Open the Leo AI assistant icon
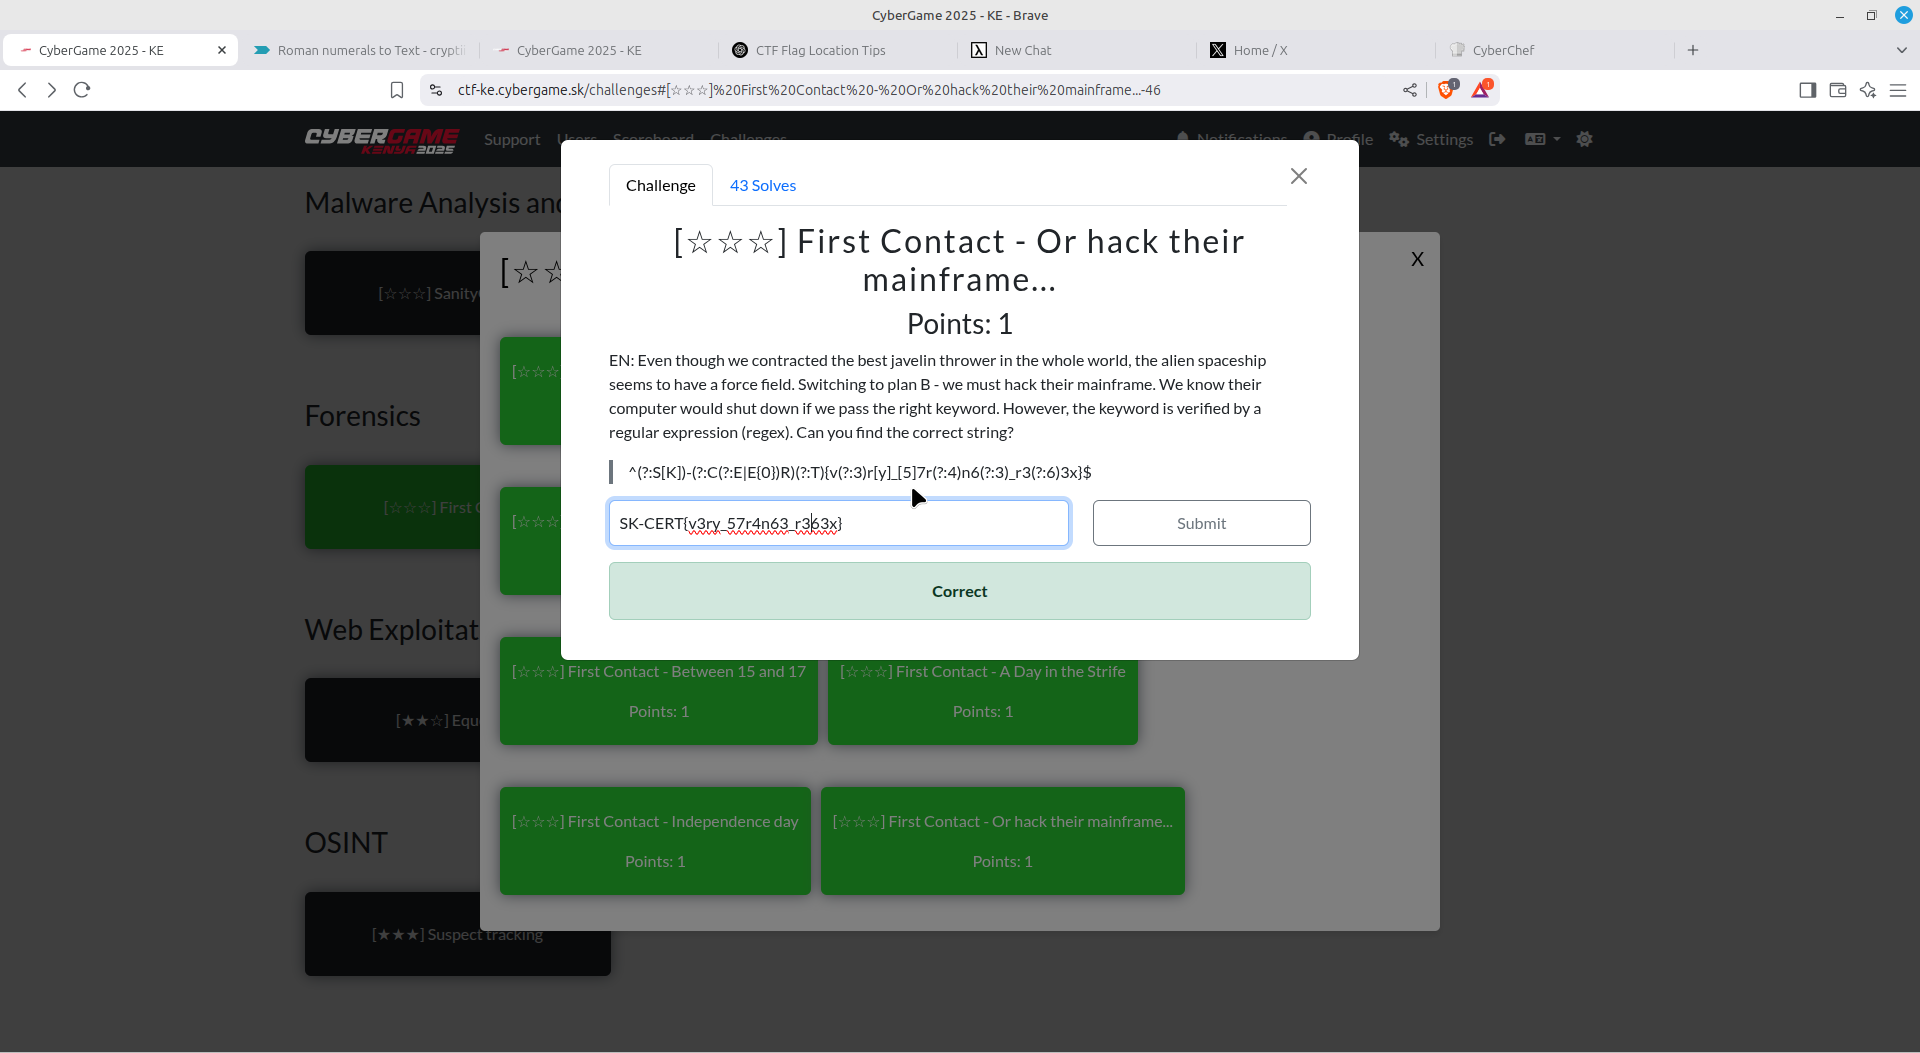Screen dimensions: 1920x1053 pos(1867,90)
